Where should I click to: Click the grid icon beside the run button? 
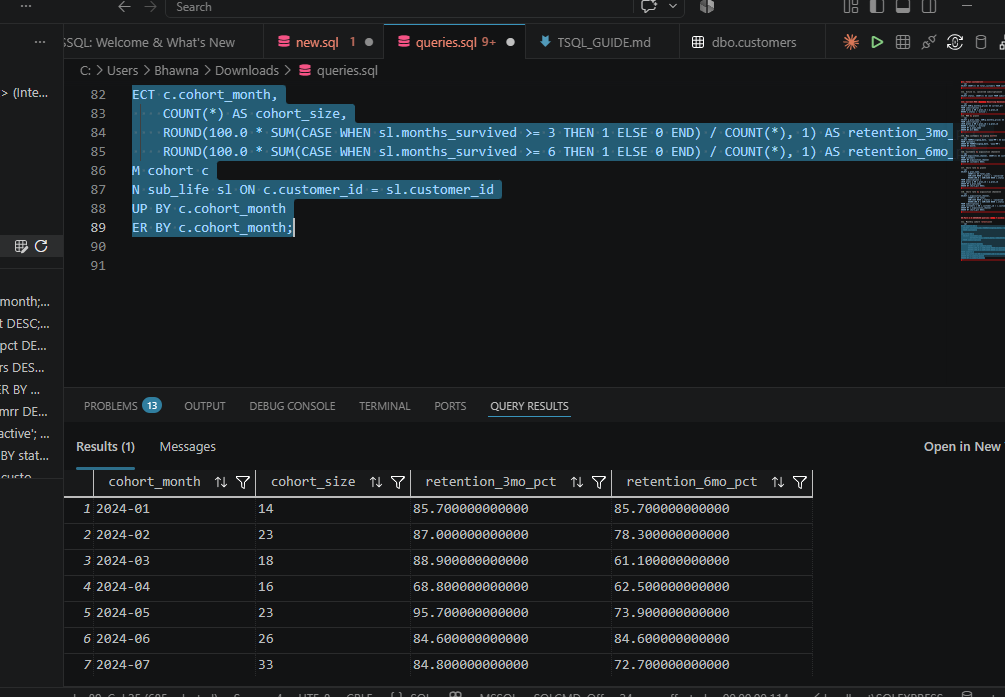902,42
